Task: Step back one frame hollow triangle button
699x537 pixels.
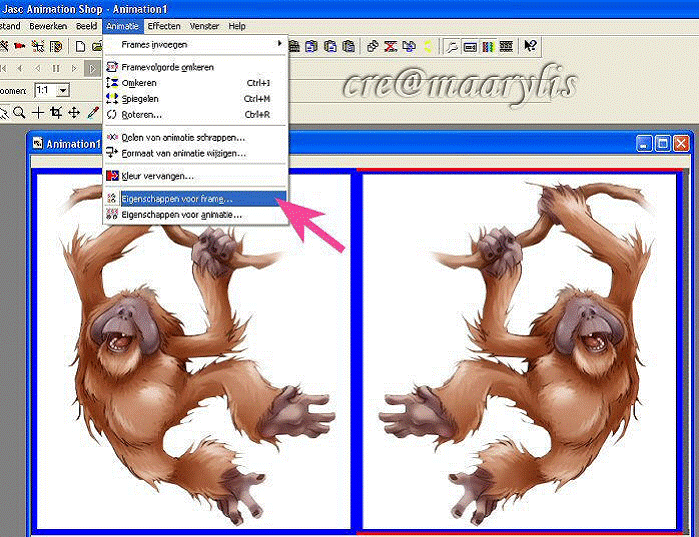Action: click(37, 69)
